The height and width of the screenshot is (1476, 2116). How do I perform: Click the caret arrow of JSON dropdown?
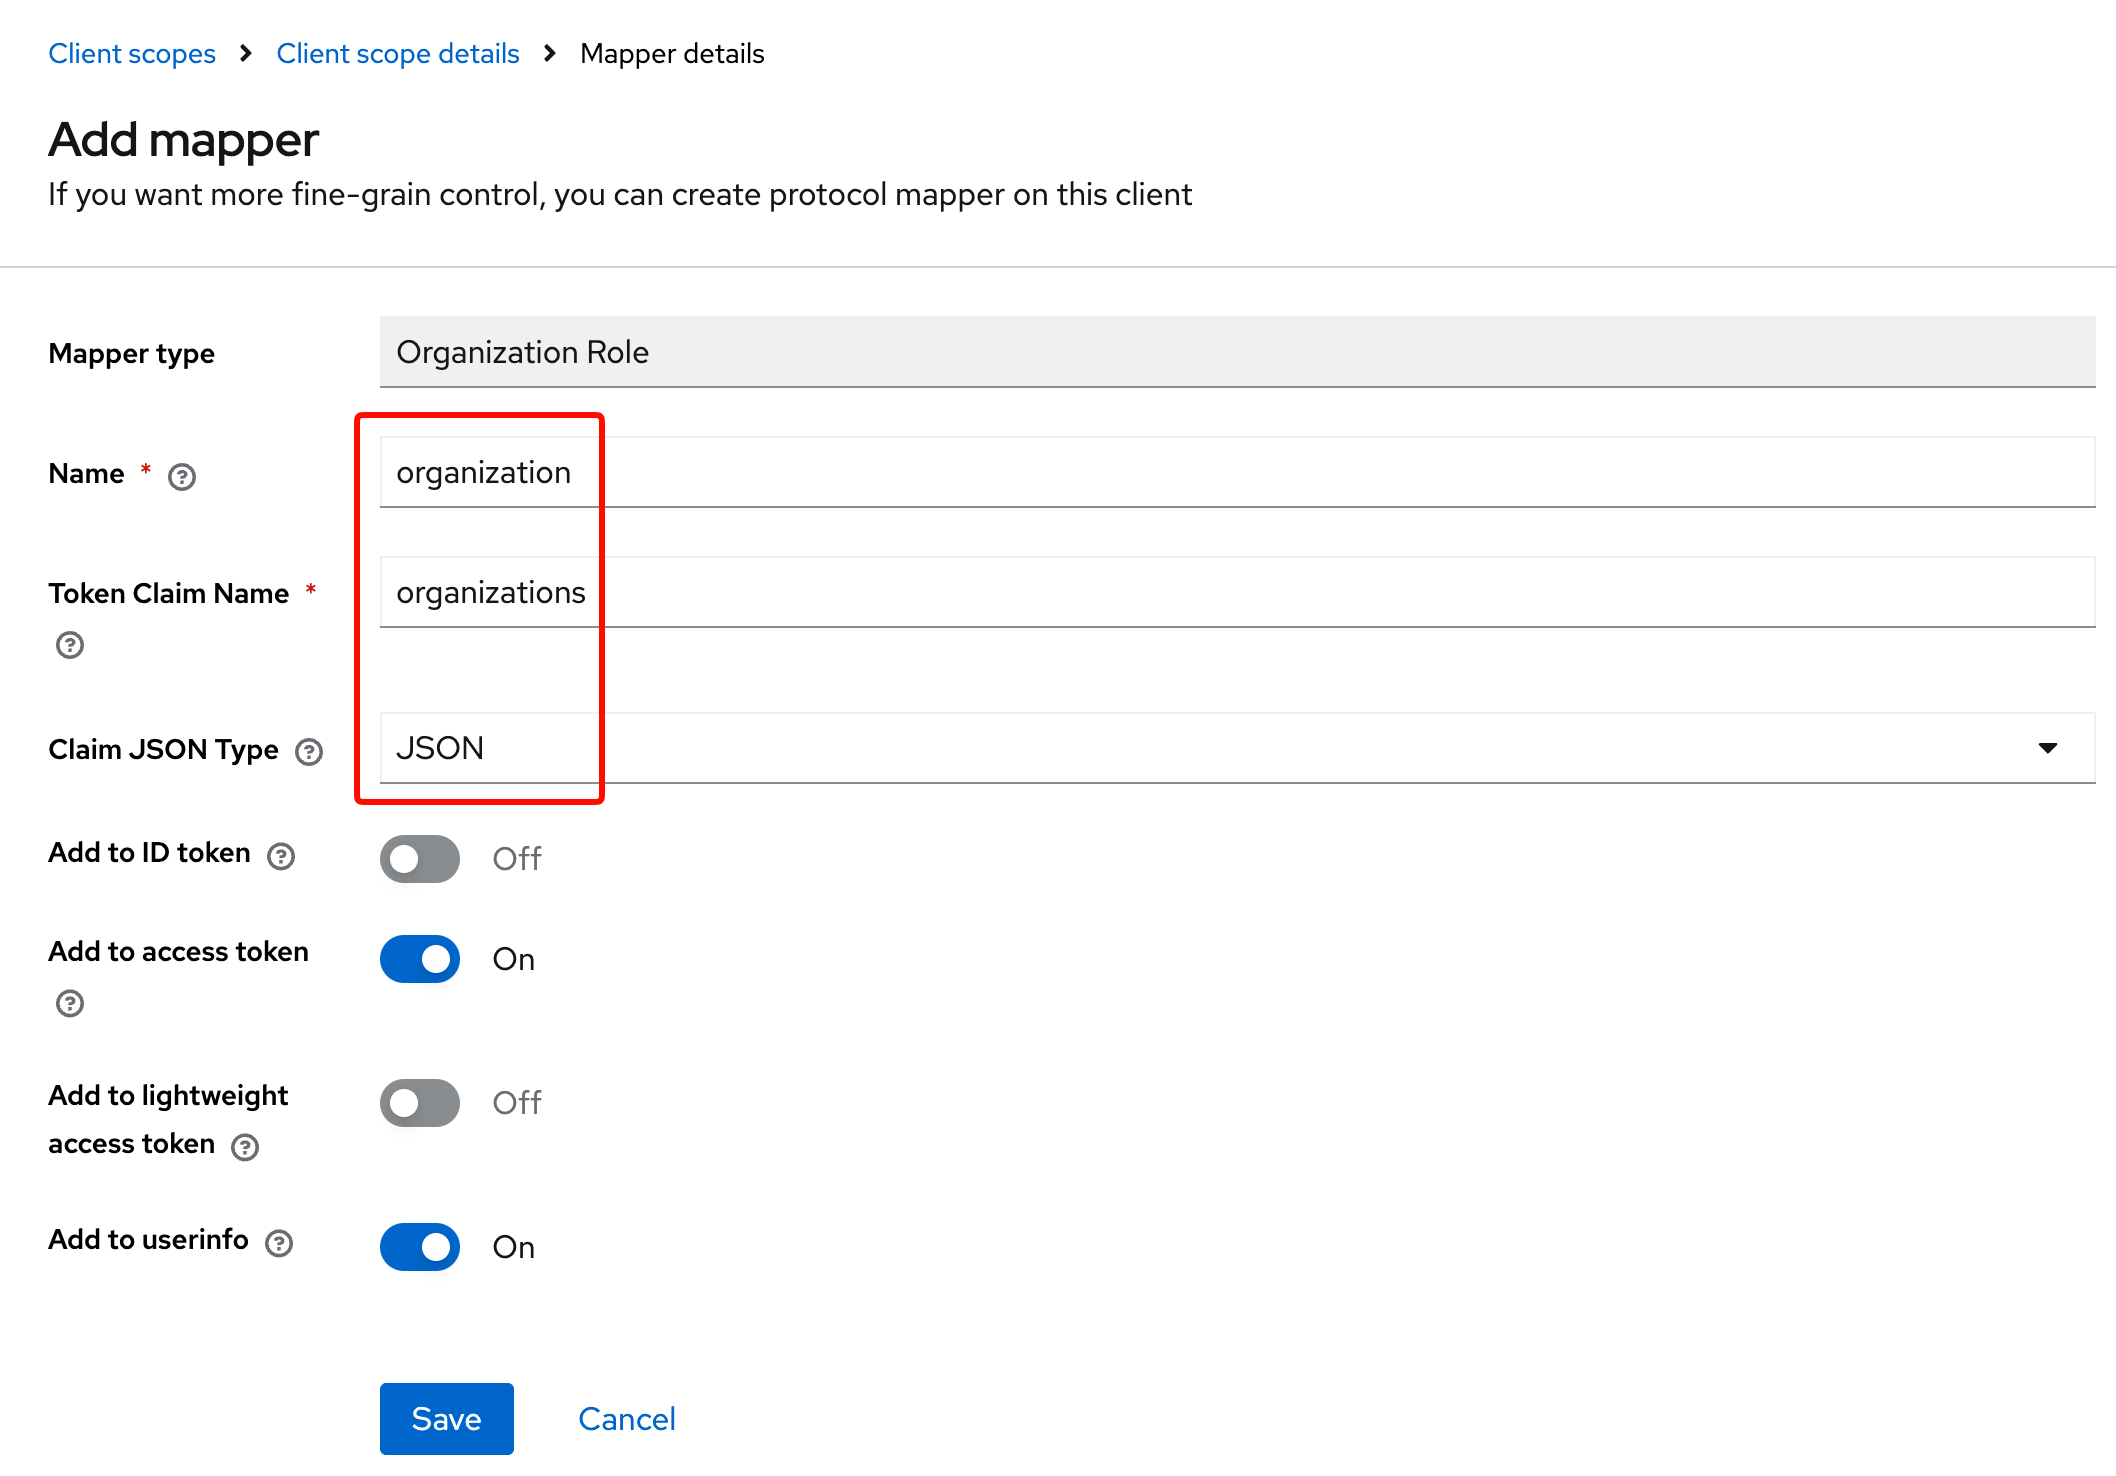[2047, 748]
